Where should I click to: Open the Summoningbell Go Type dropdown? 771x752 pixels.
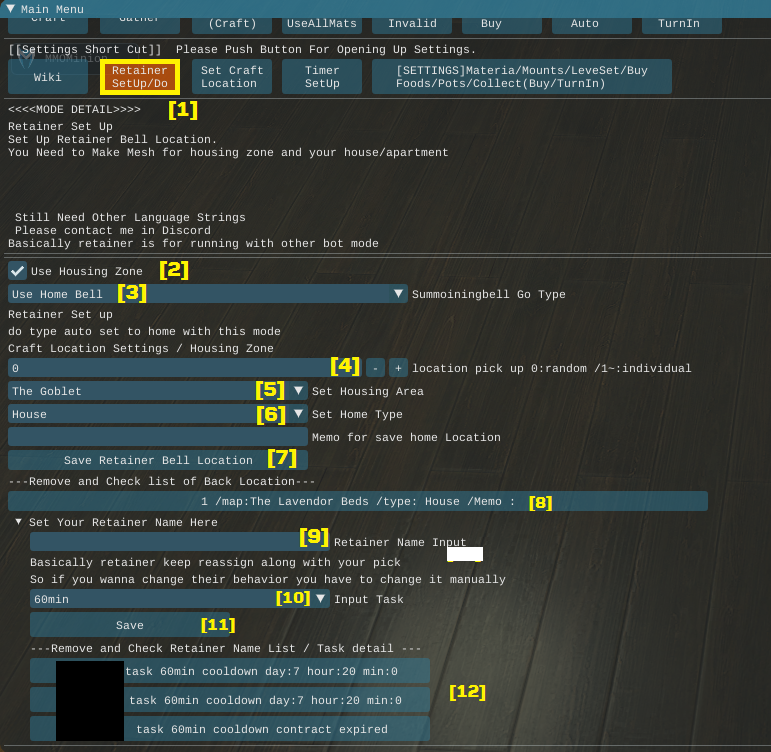[x=208, y=294]
